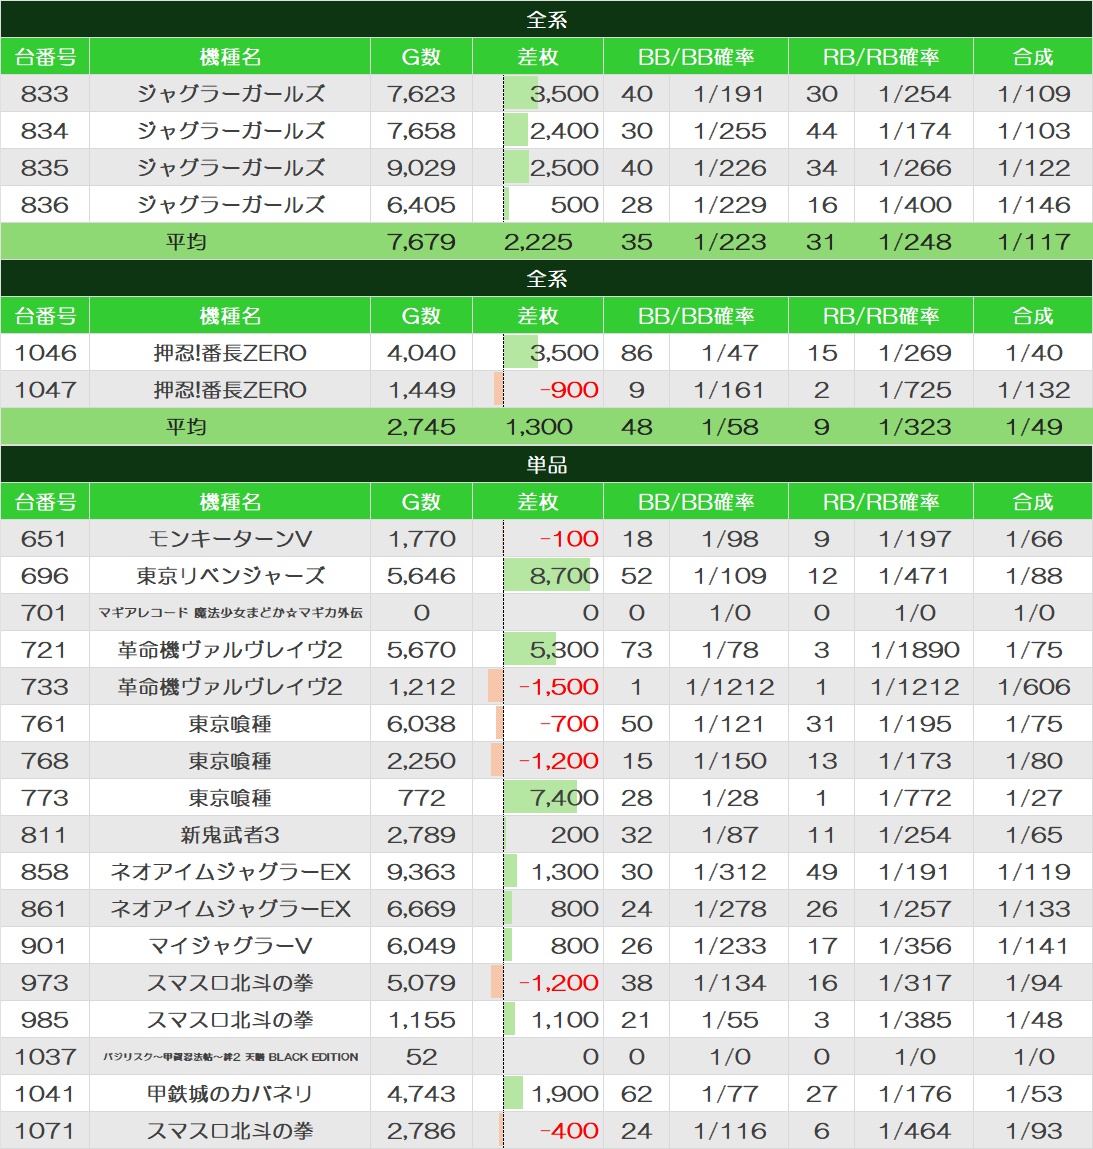Click machine number 1071 cell
This screenshot has width=1093, height=1149.
pyautogui.click(x=45, y=1131)
